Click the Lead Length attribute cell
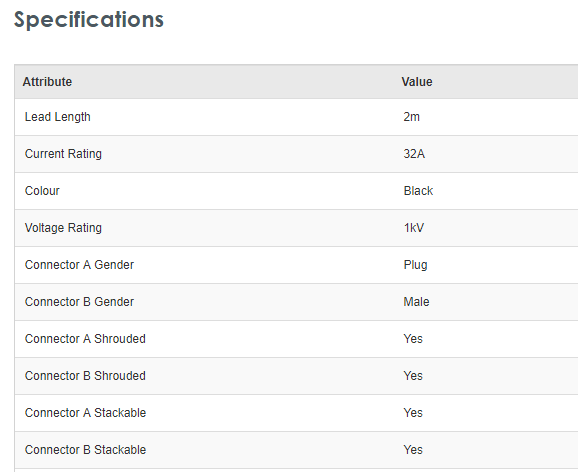578x472 pixels. point(58,117)
